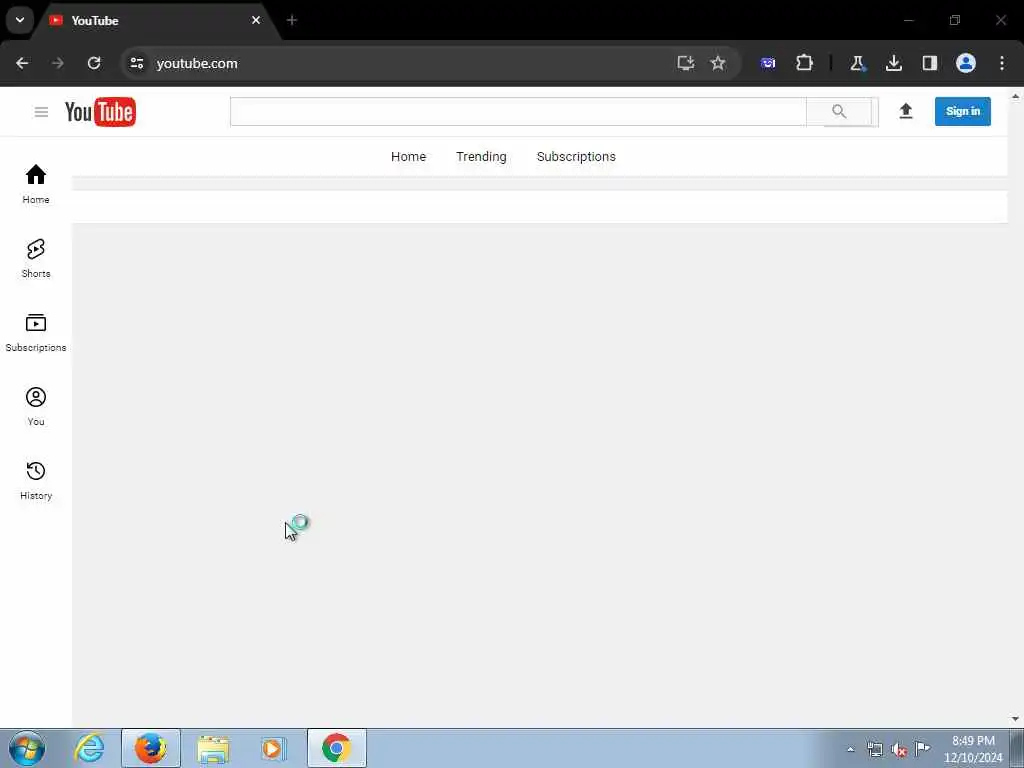
Task: Open a new tab with plus button
Action: click(292, 20)
